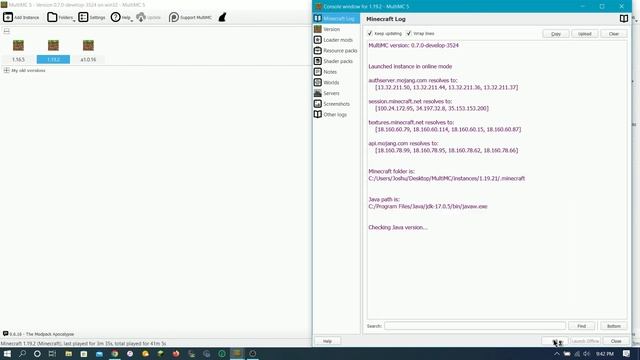Open Google Chrome from taskbar
Image resolution: width=640 pixels, height=360 pixels.
click(x=115, y=353)
